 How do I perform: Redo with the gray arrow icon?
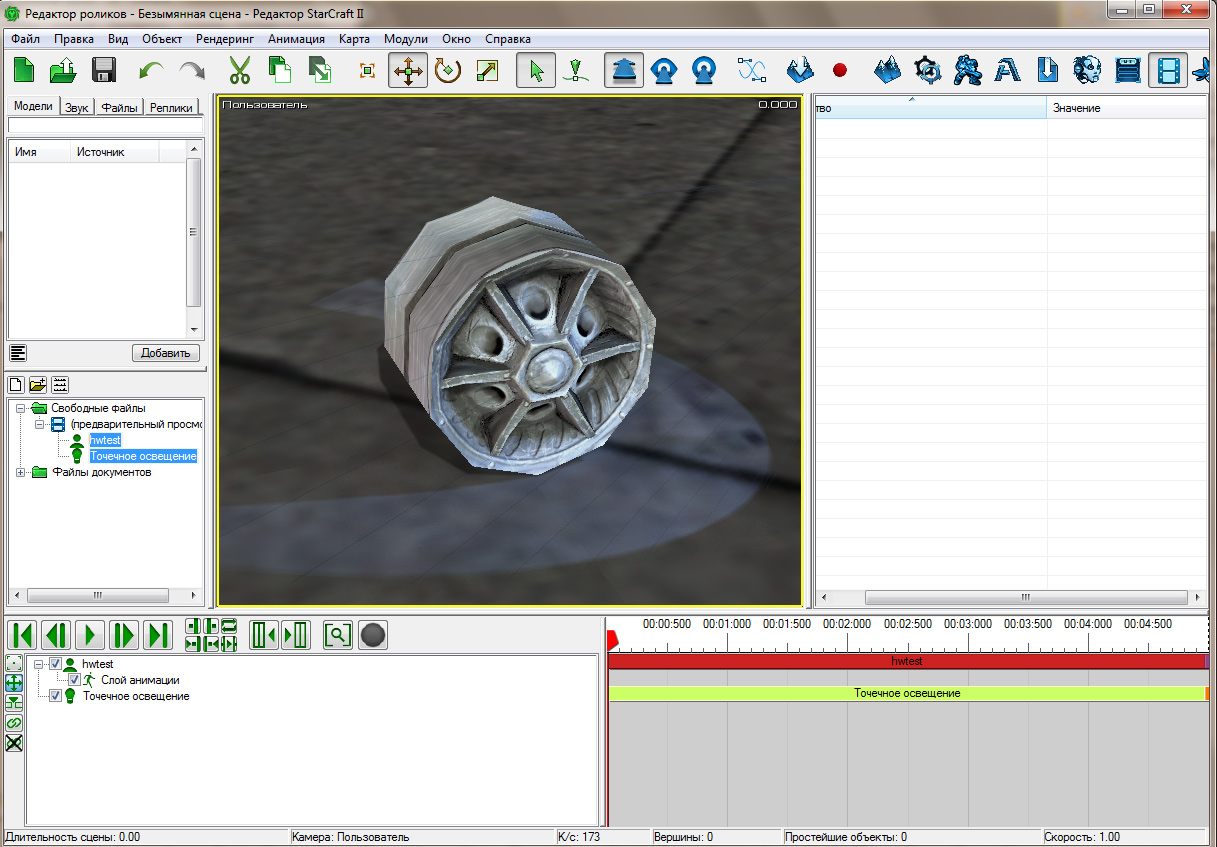point(191,71)
